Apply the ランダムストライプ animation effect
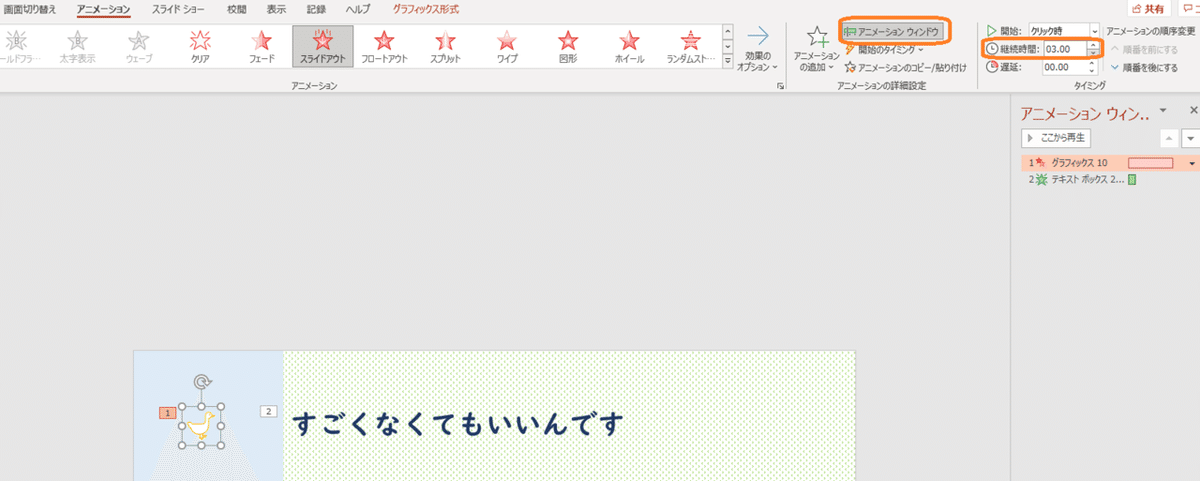The width and height of the screenshot is (1200, 481). (x=690, y=46)
